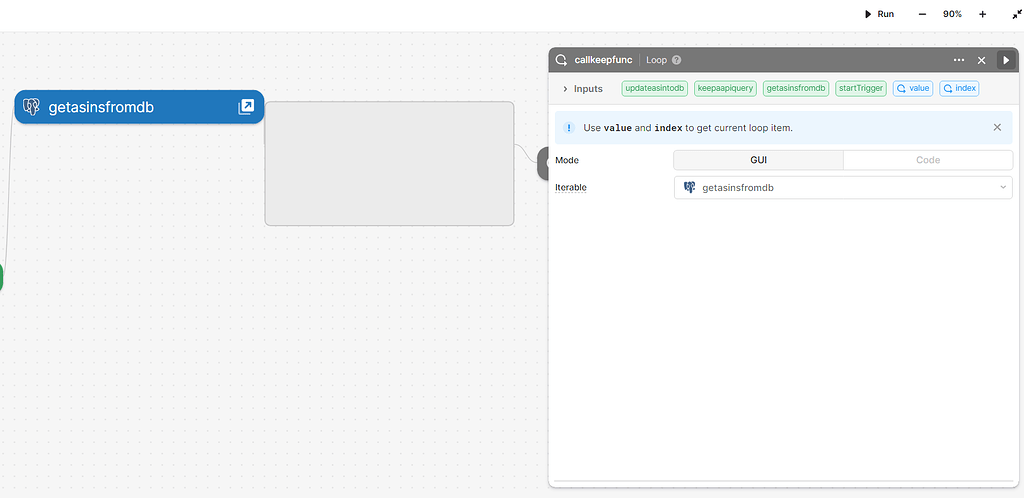The width and height of the screenshot is (1024, 498).
Task: Switch loop Mode to GUI
Action: tap(758, 160)
